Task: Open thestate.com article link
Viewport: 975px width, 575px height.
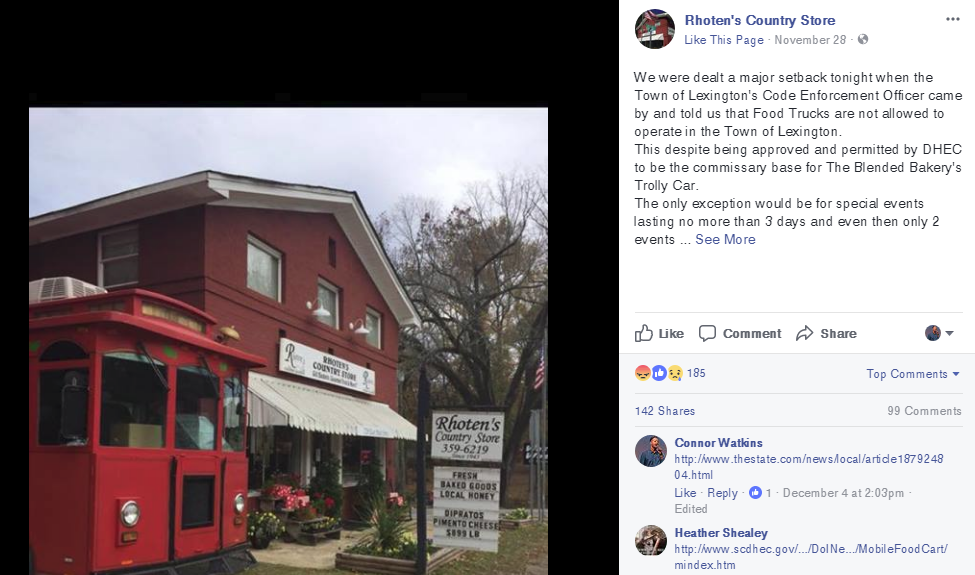Action: click(809, 467)
